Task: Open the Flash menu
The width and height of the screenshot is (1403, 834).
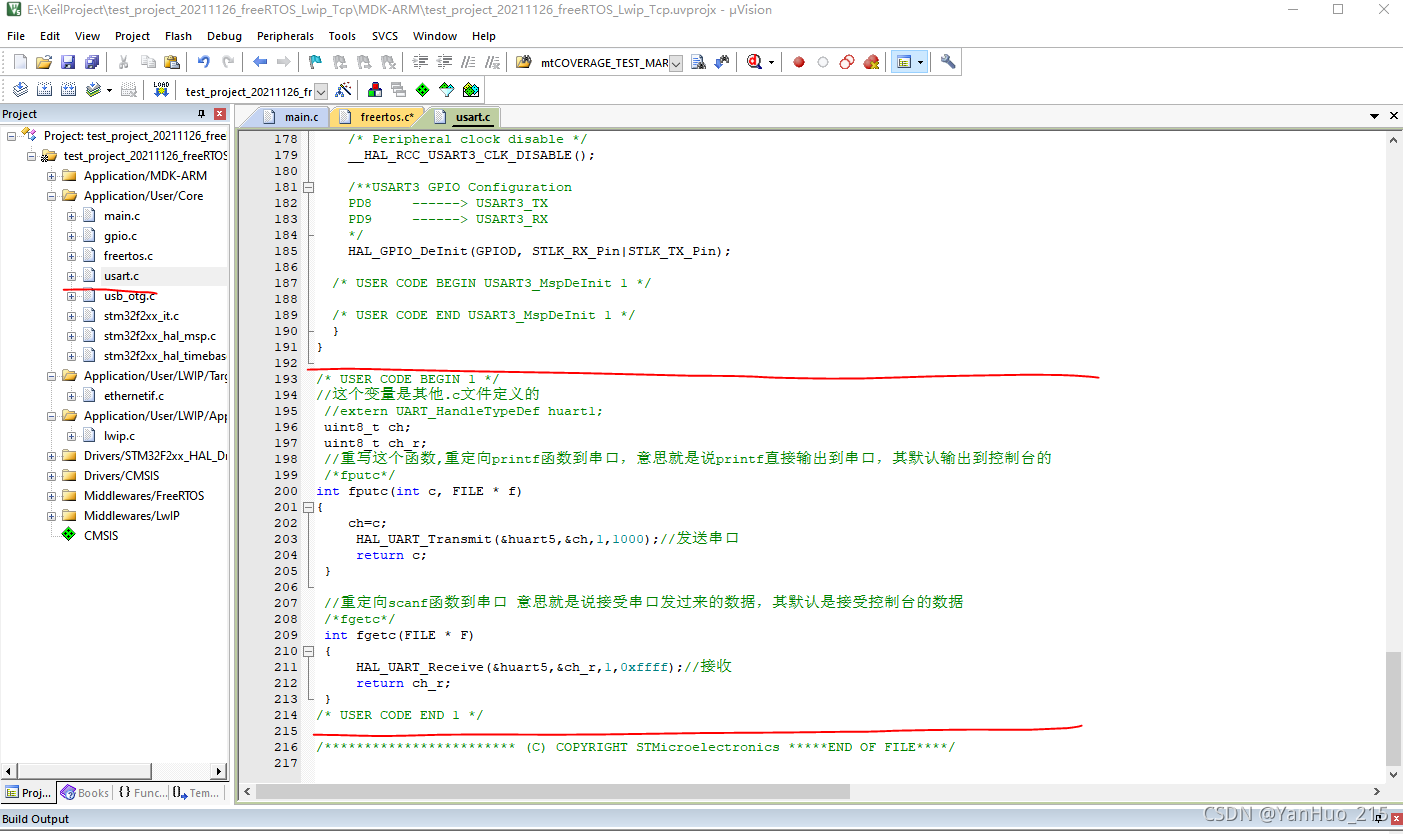Action: 178,36
